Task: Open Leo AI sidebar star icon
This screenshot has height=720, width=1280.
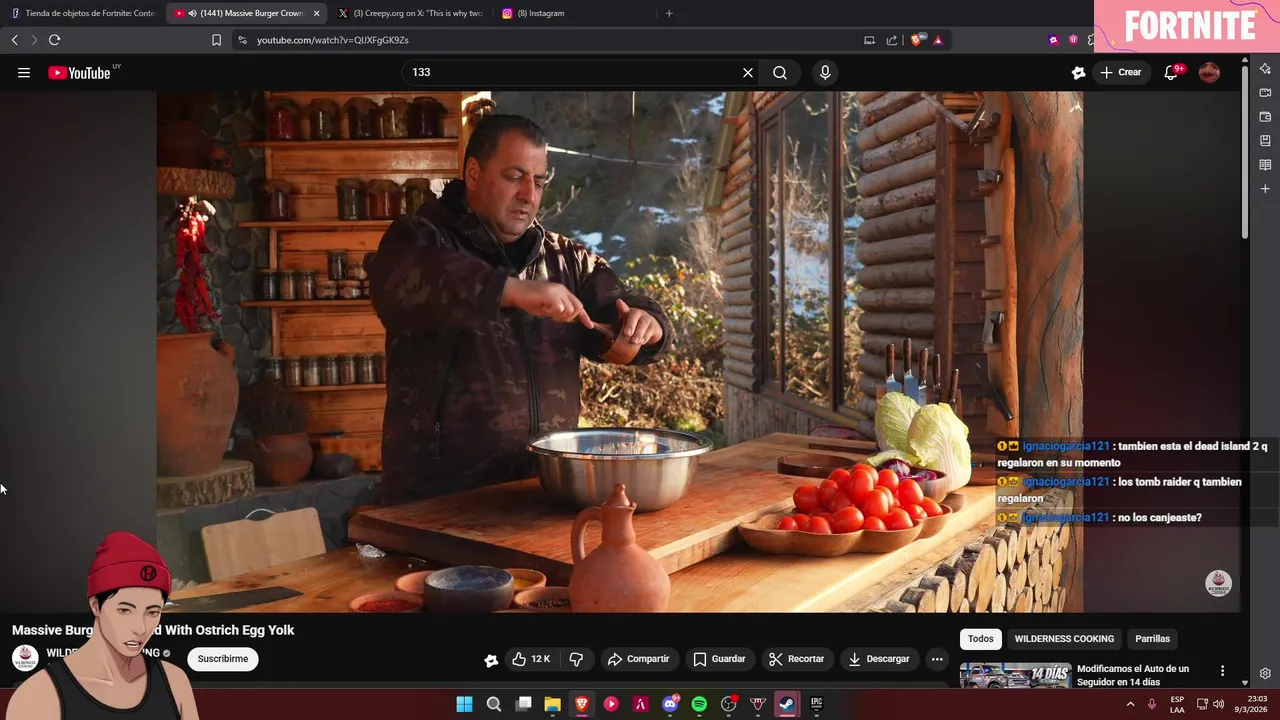Action: click(1265, 69)
